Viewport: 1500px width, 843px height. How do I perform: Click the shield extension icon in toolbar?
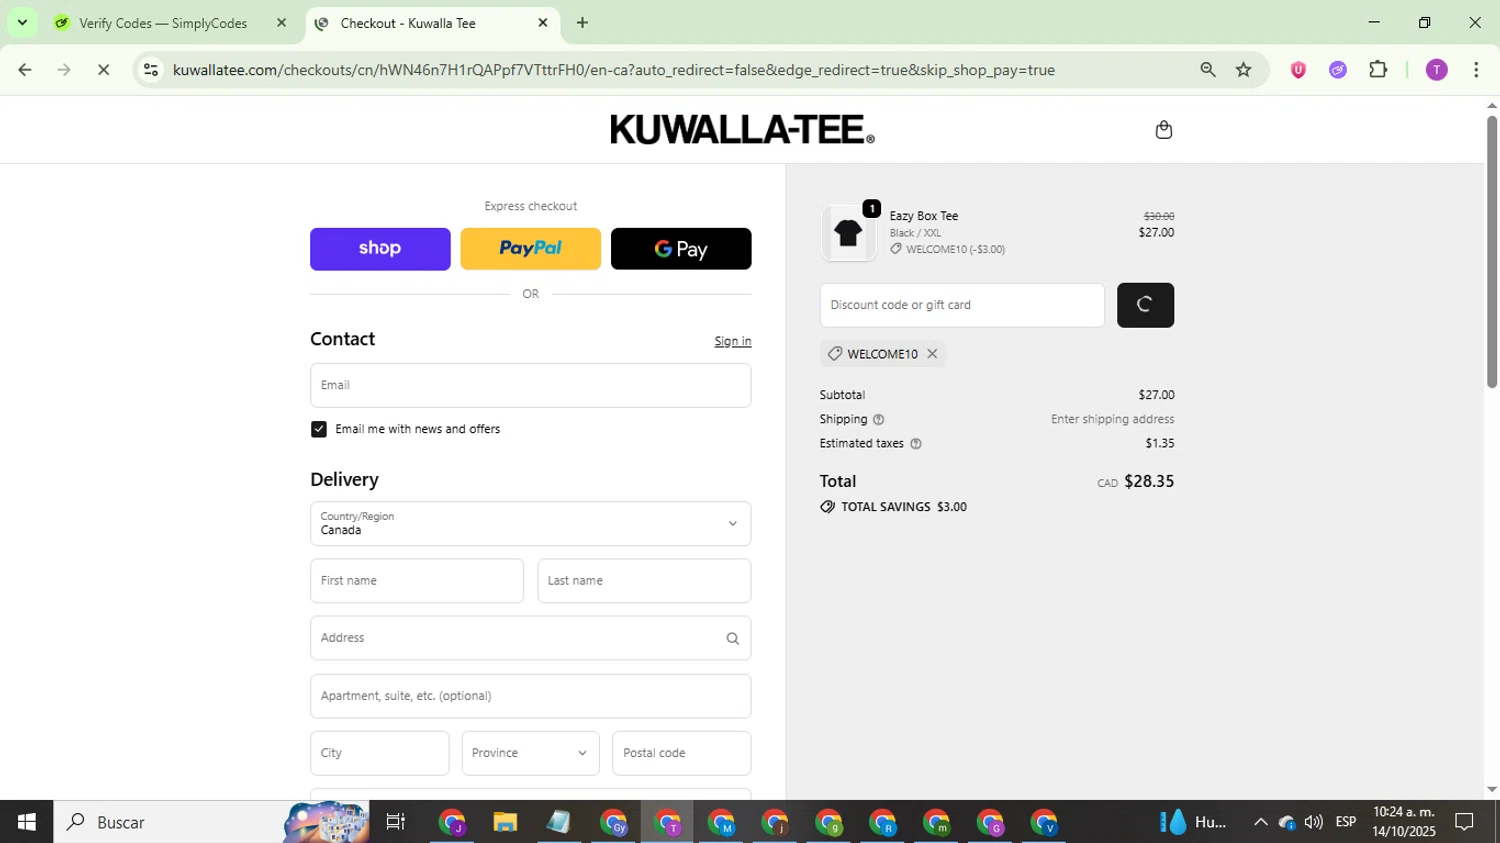[1298, 70]
